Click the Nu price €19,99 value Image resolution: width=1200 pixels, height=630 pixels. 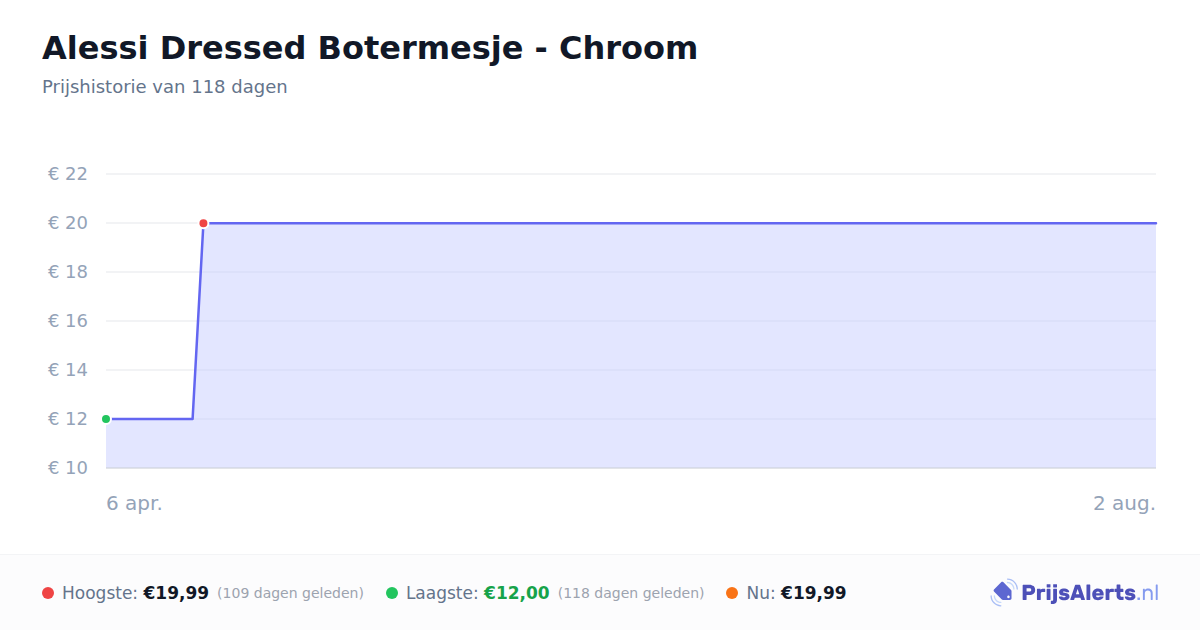(x=813, y=593)
